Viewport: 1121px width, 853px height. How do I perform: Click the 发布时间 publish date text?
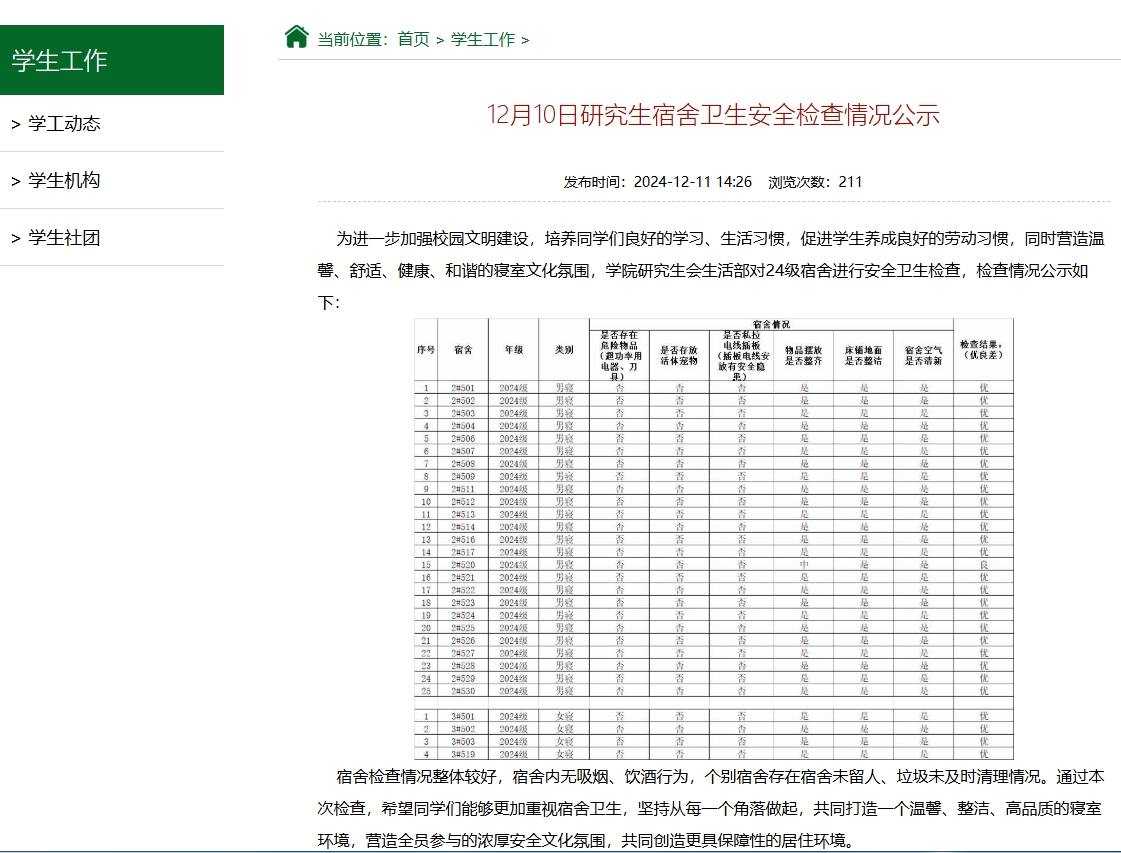pyautogui.click(x=657, y=182)
